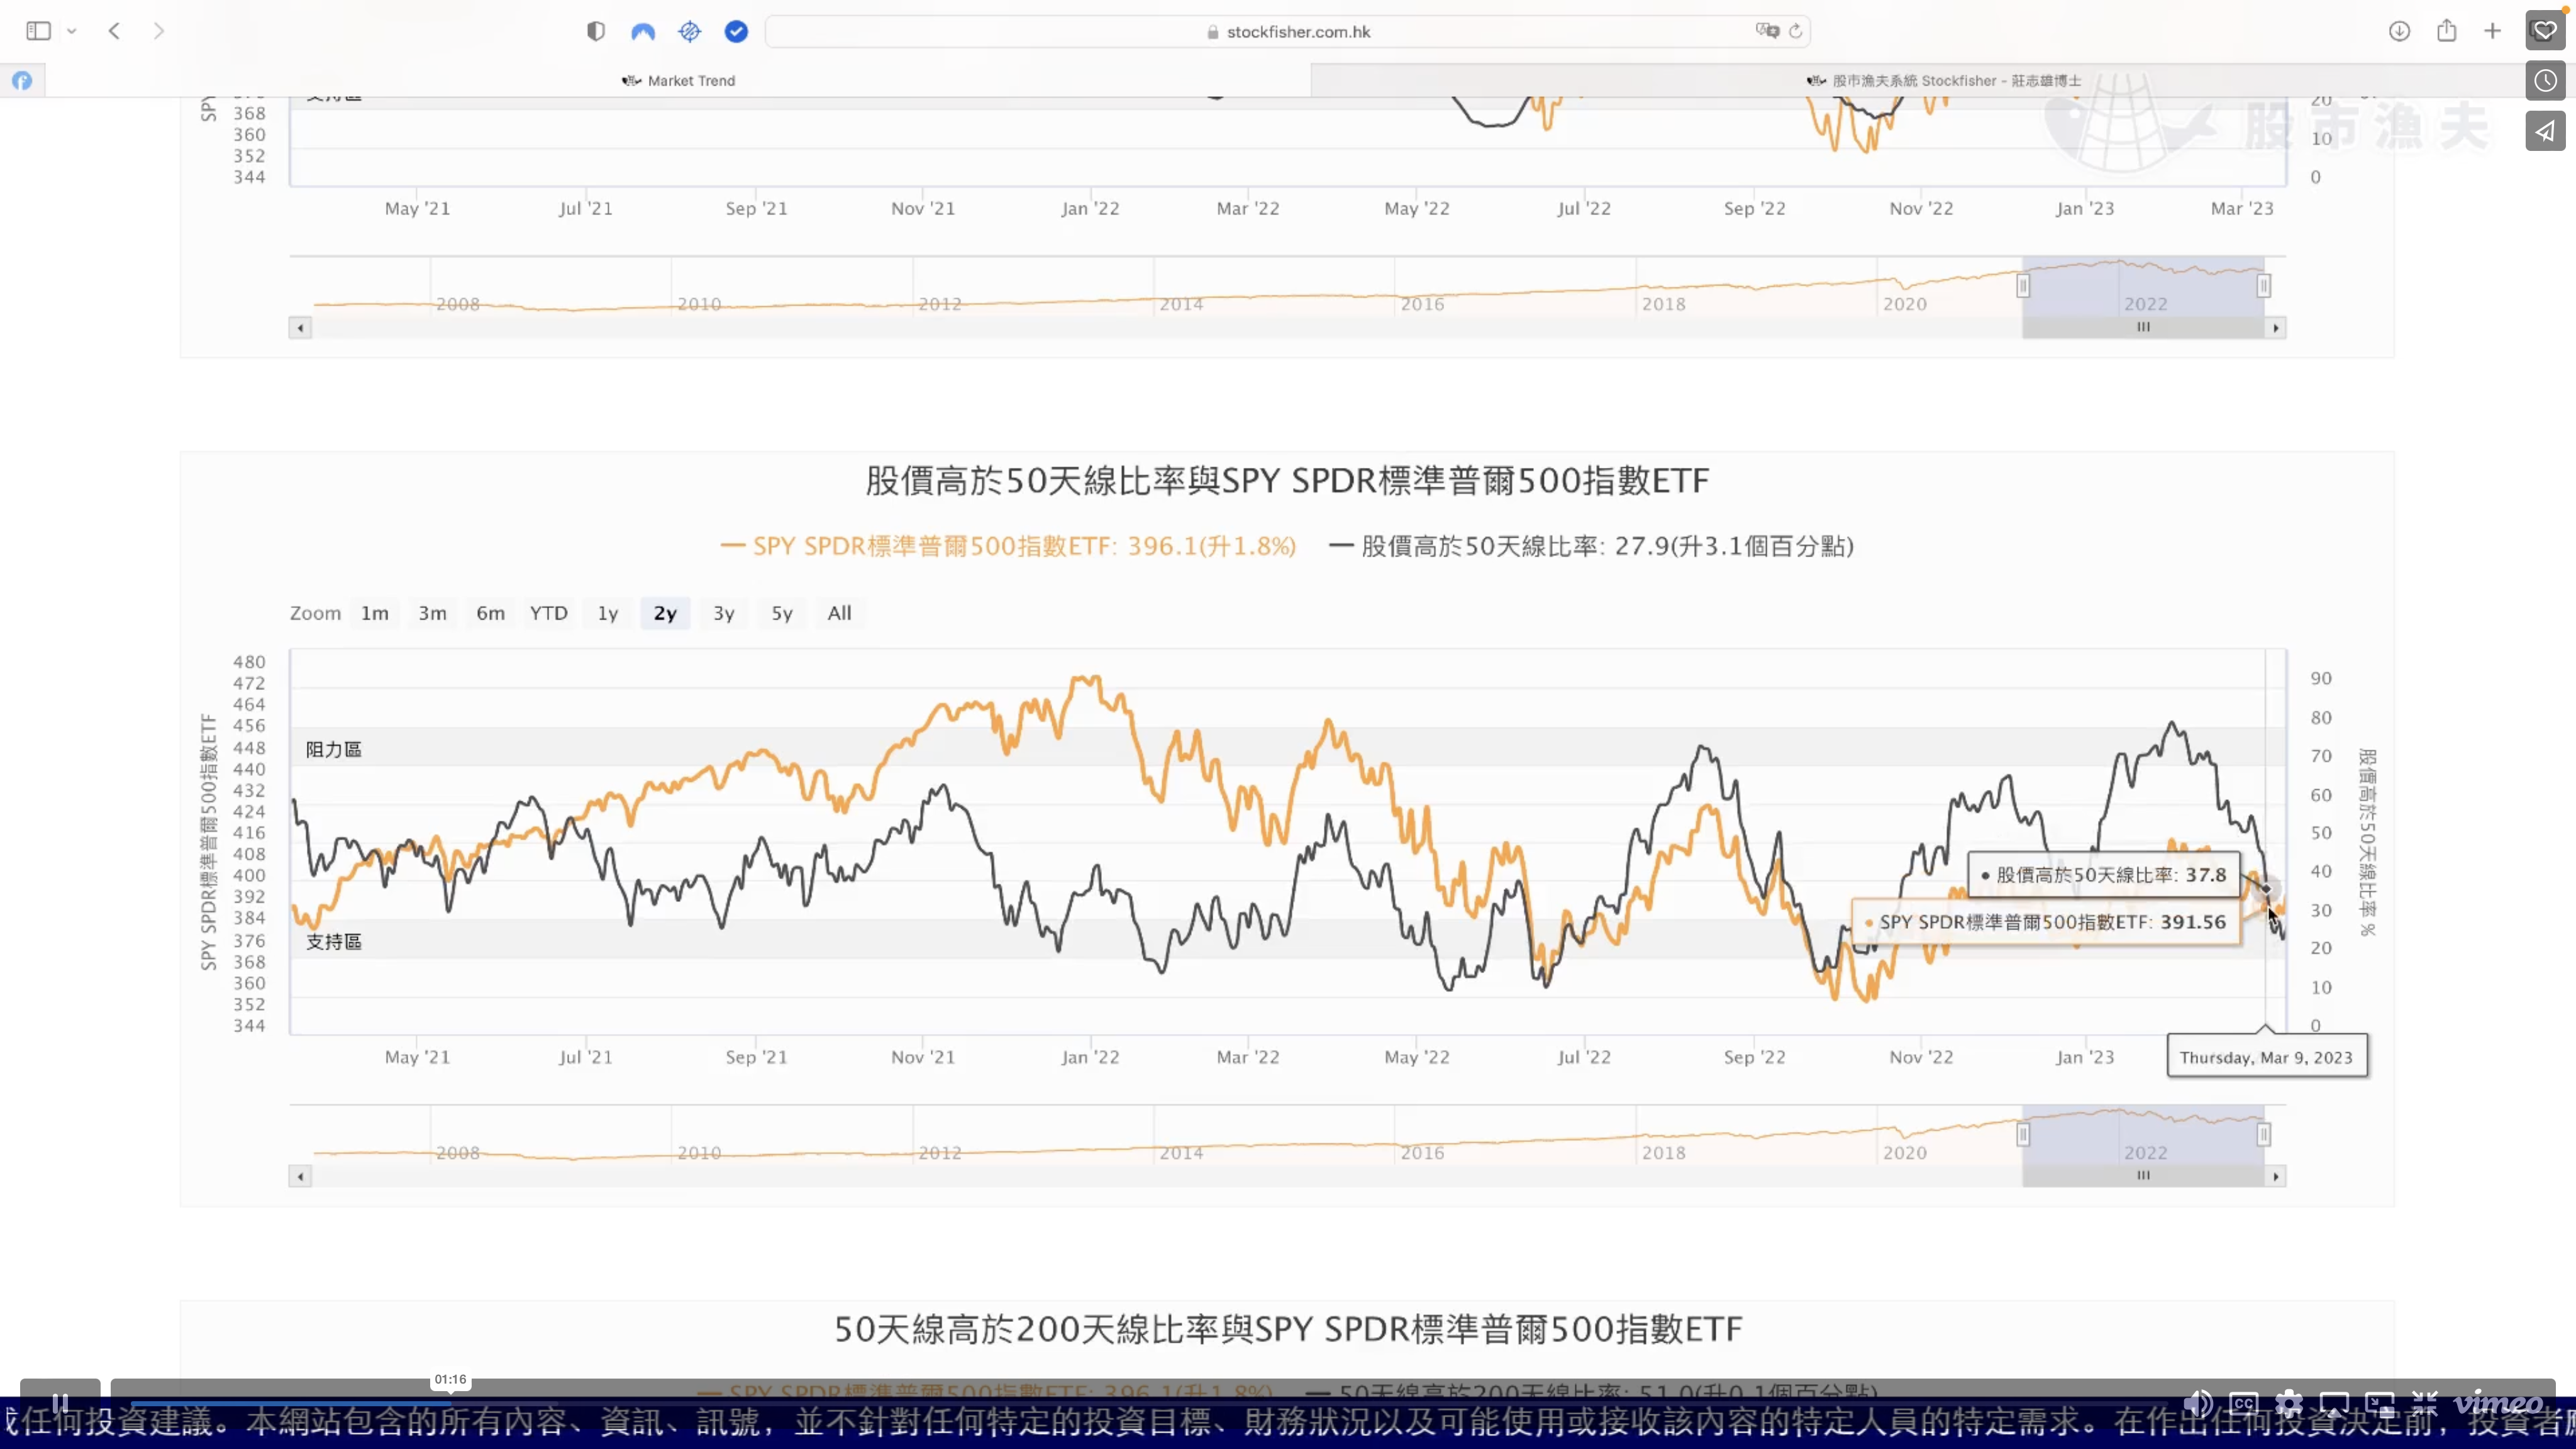Select the All zoom range
The image size is (2576, 1449).
point(840,613)
